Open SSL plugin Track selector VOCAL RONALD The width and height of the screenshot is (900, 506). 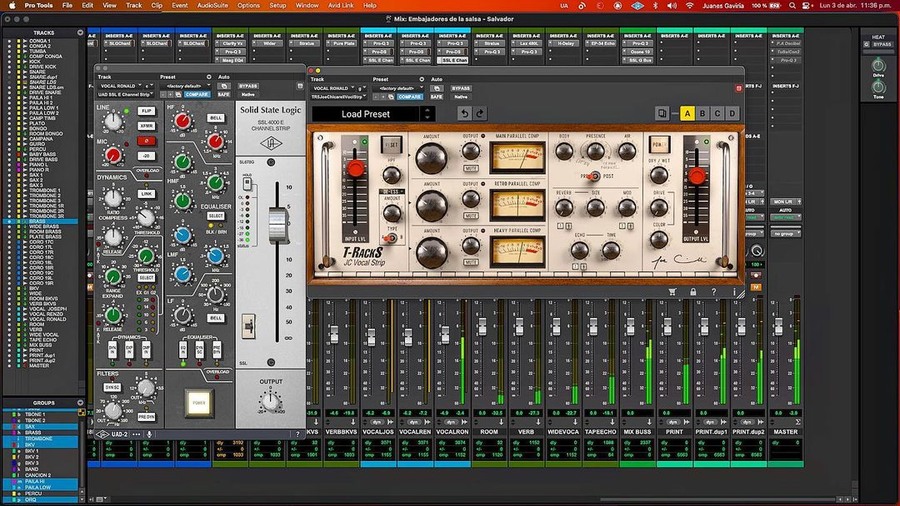[x=121, y=86]
